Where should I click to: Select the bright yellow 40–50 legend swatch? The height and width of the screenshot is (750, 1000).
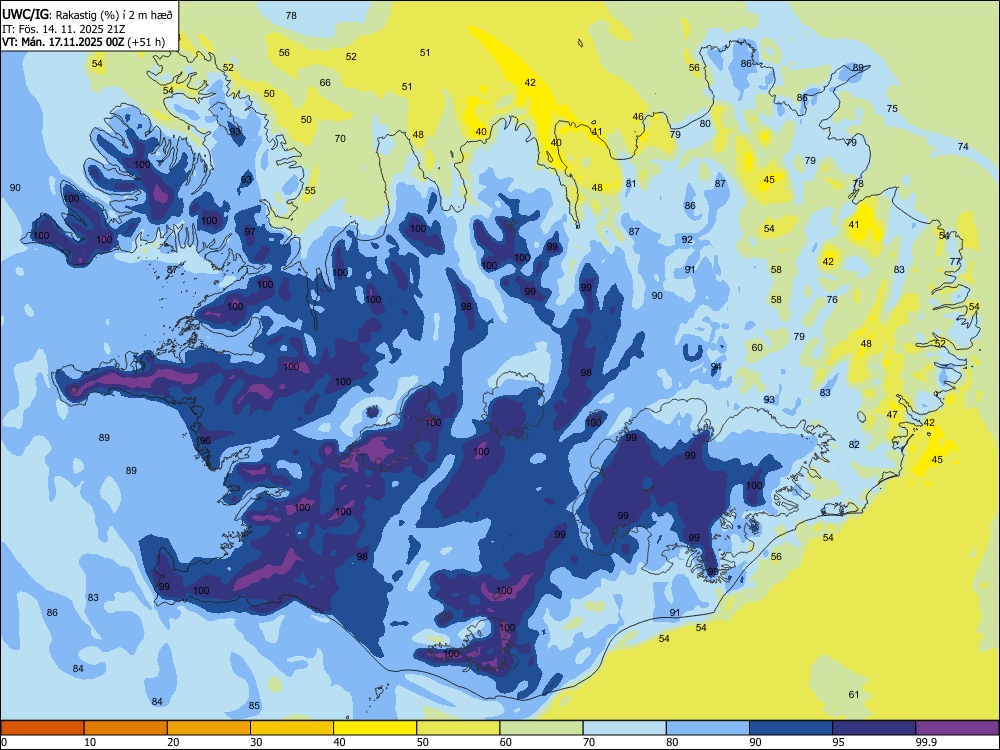point(375,728)
